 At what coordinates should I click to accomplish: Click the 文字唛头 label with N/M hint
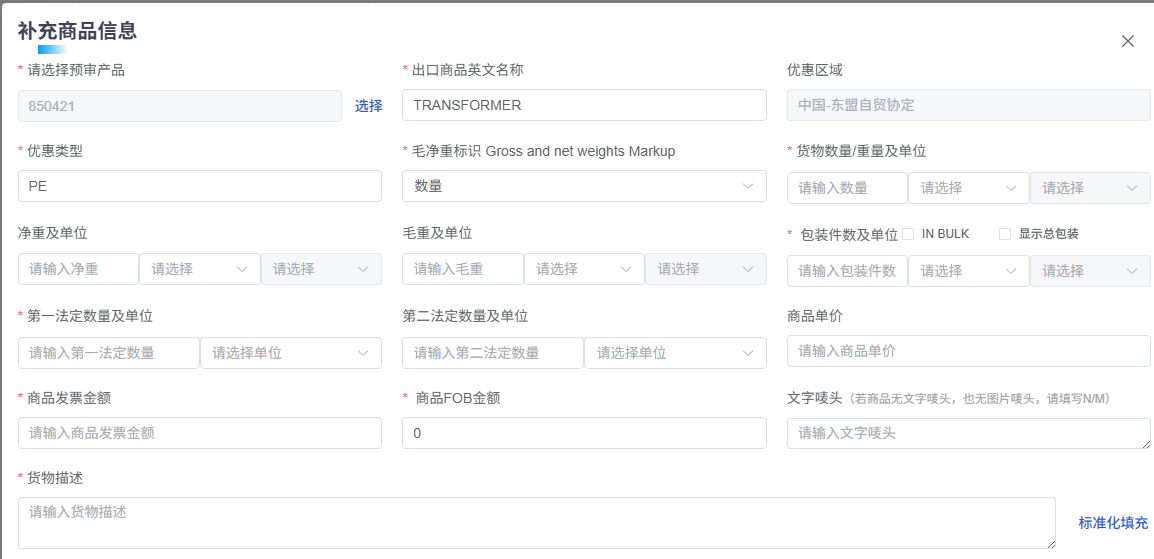click(948, 398)
